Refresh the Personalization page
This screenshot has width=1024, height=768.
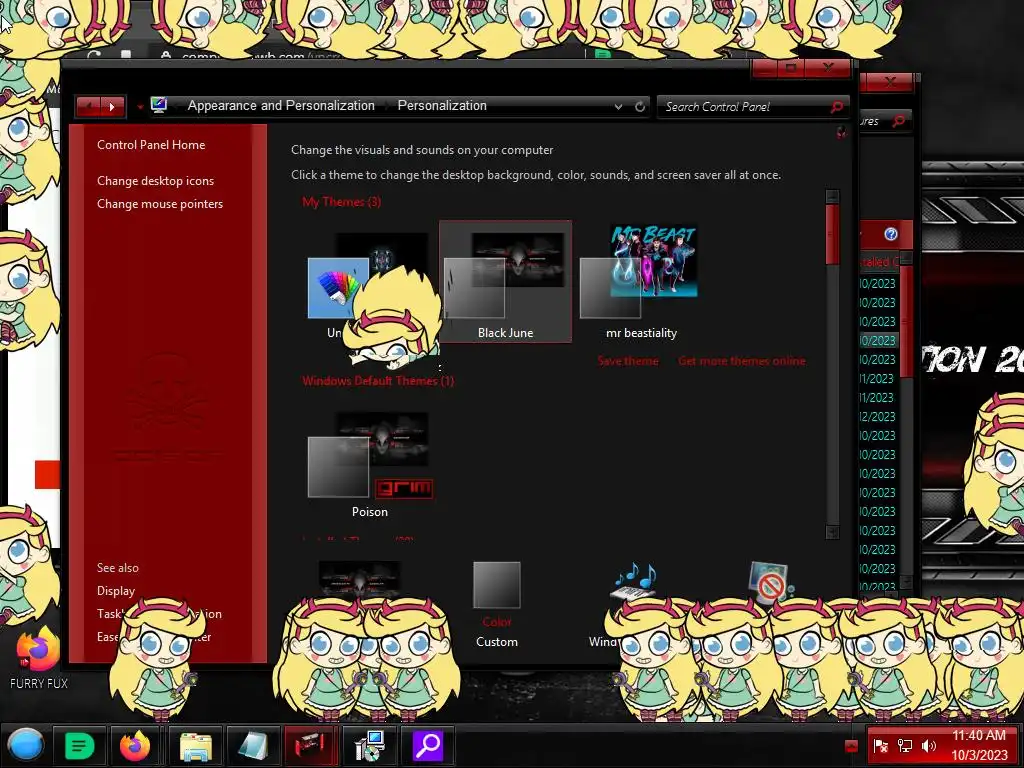640,106
